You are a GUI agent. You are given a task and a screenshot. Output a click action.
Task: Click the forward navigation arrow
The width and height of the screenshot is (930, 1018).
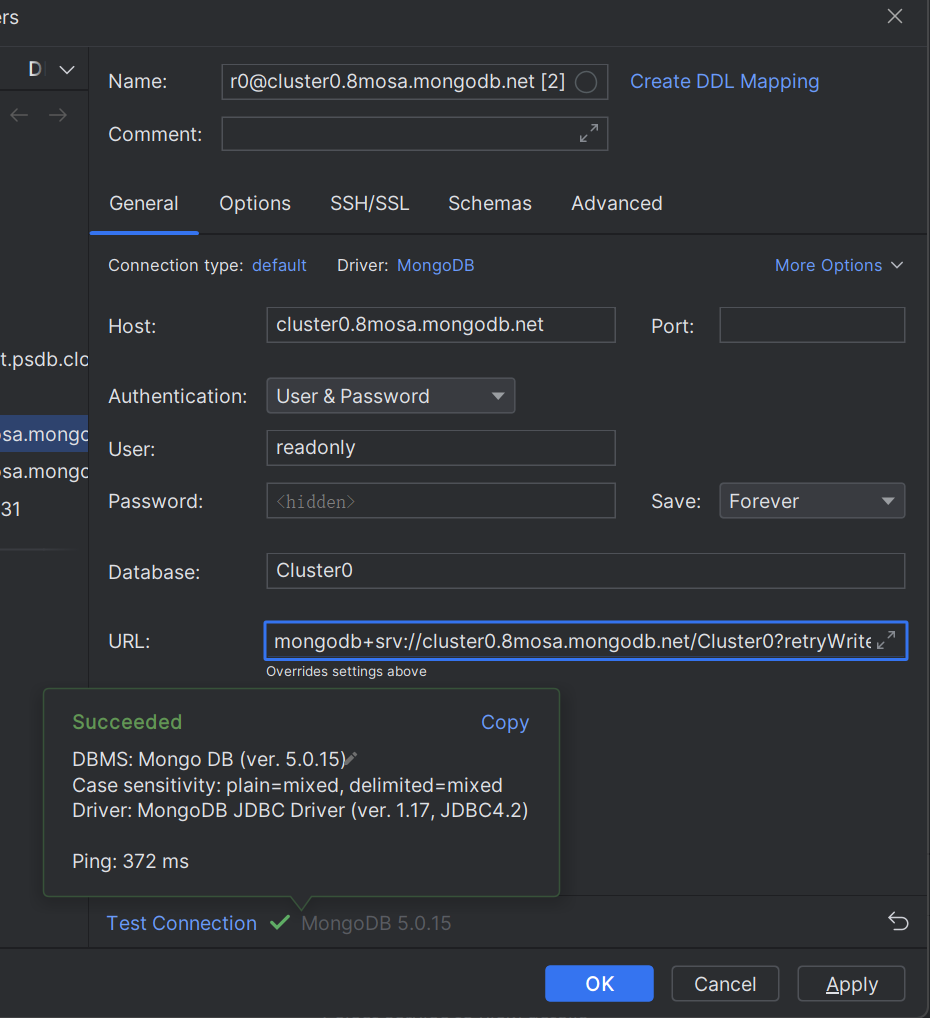click(x=57, y=114)
